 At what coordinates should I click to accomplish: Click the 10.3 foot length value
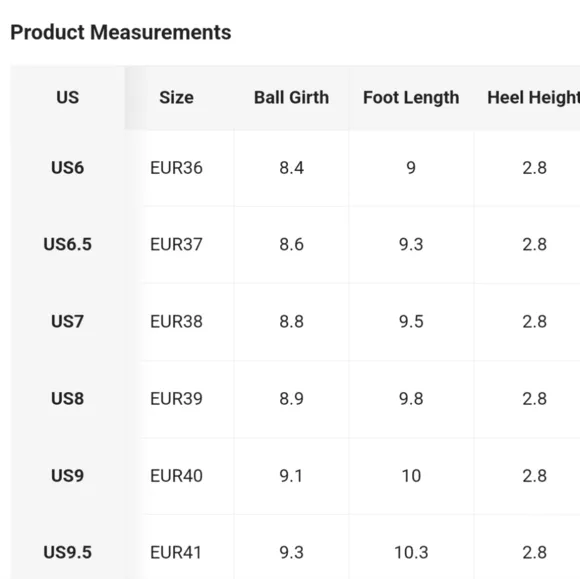point(411,553)
